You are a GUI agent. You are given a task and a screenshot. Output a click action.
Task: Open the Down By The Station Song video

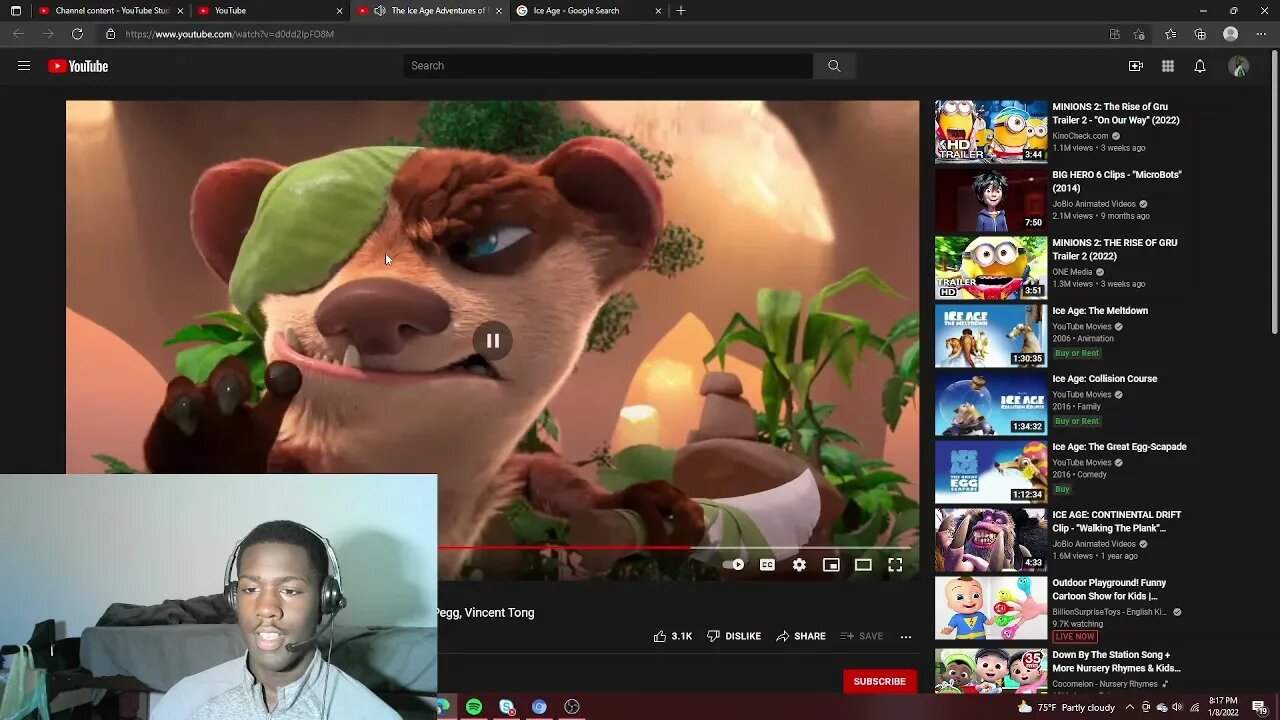1116,661
